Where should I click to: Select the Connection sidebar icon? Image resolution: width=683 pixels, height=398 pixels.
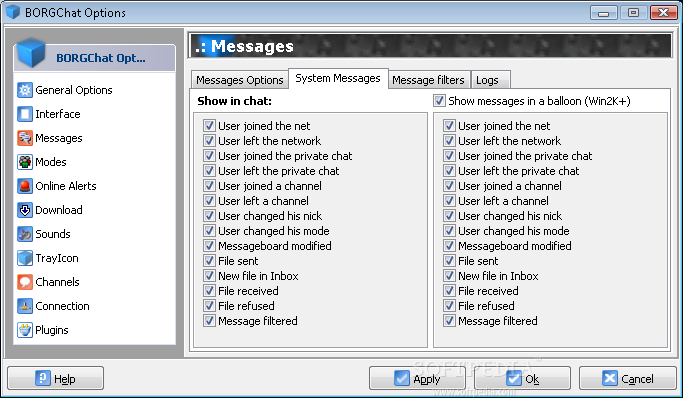coord(25,306)
